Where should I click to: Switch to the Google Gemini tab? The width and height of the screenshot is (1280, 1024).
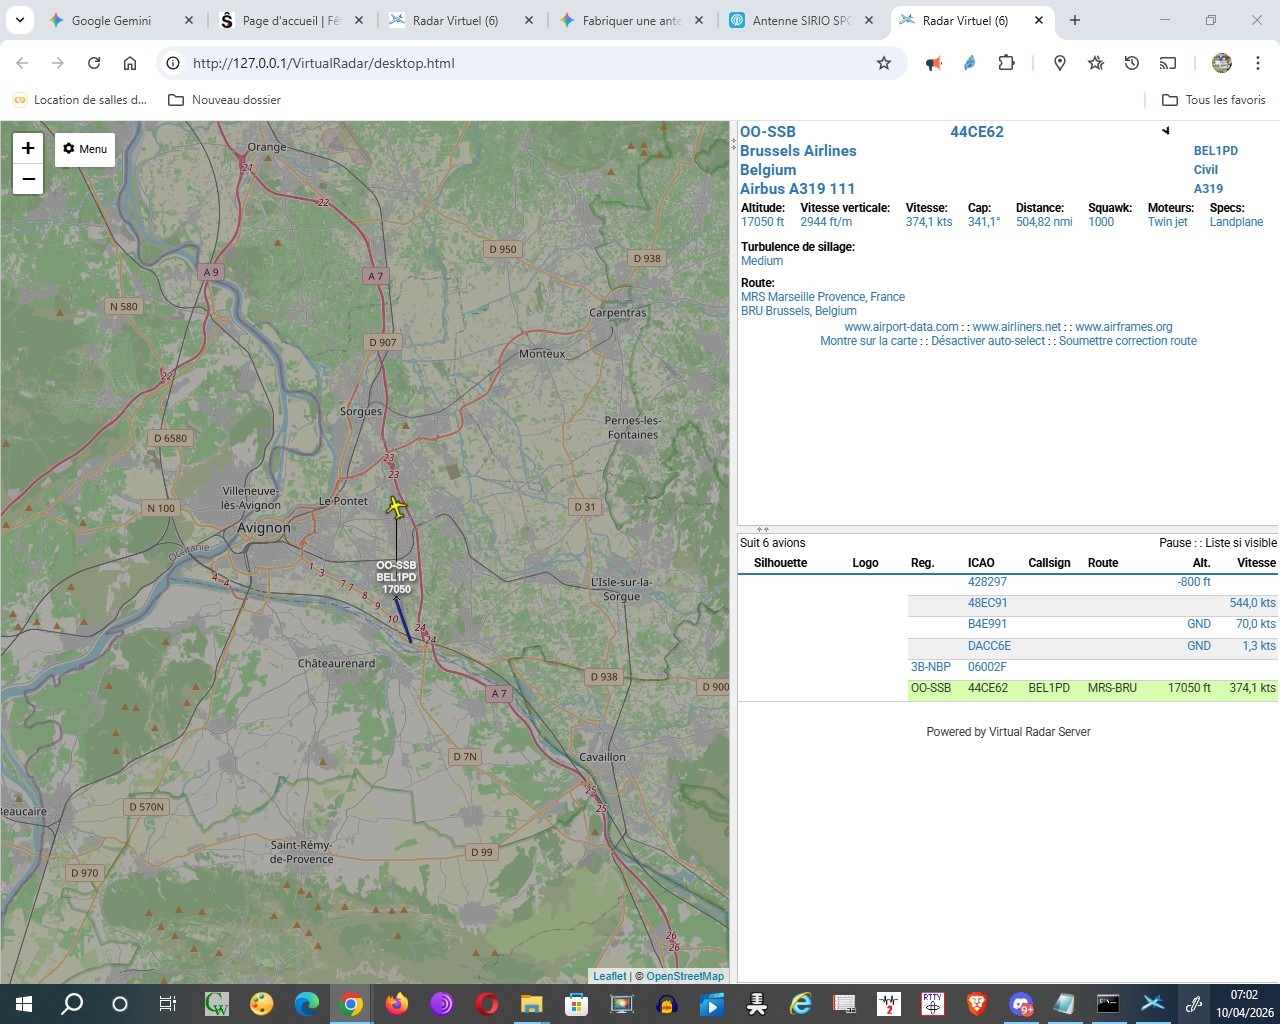[111, 20]
